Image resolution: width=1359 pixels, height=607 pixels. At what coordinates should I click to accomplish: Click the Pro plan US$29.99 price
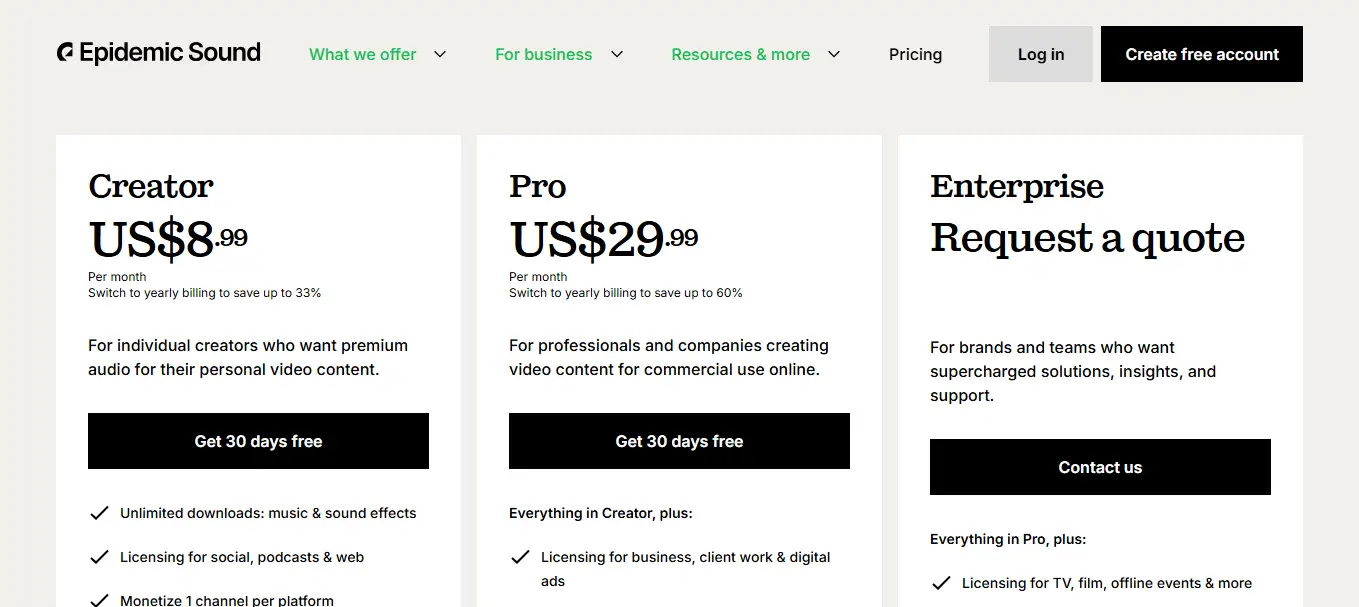[x=604, y=239]
